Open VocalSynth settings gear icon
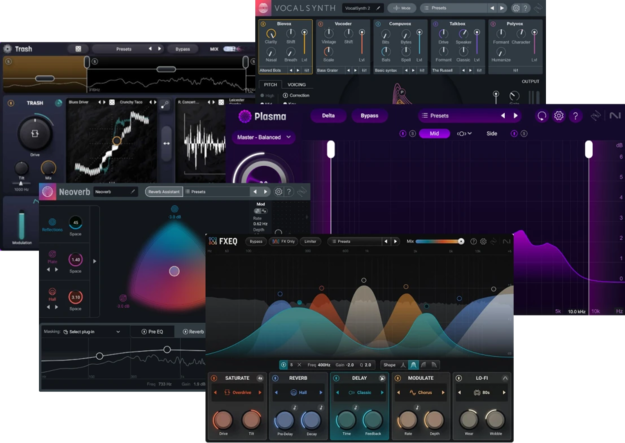 516,8
